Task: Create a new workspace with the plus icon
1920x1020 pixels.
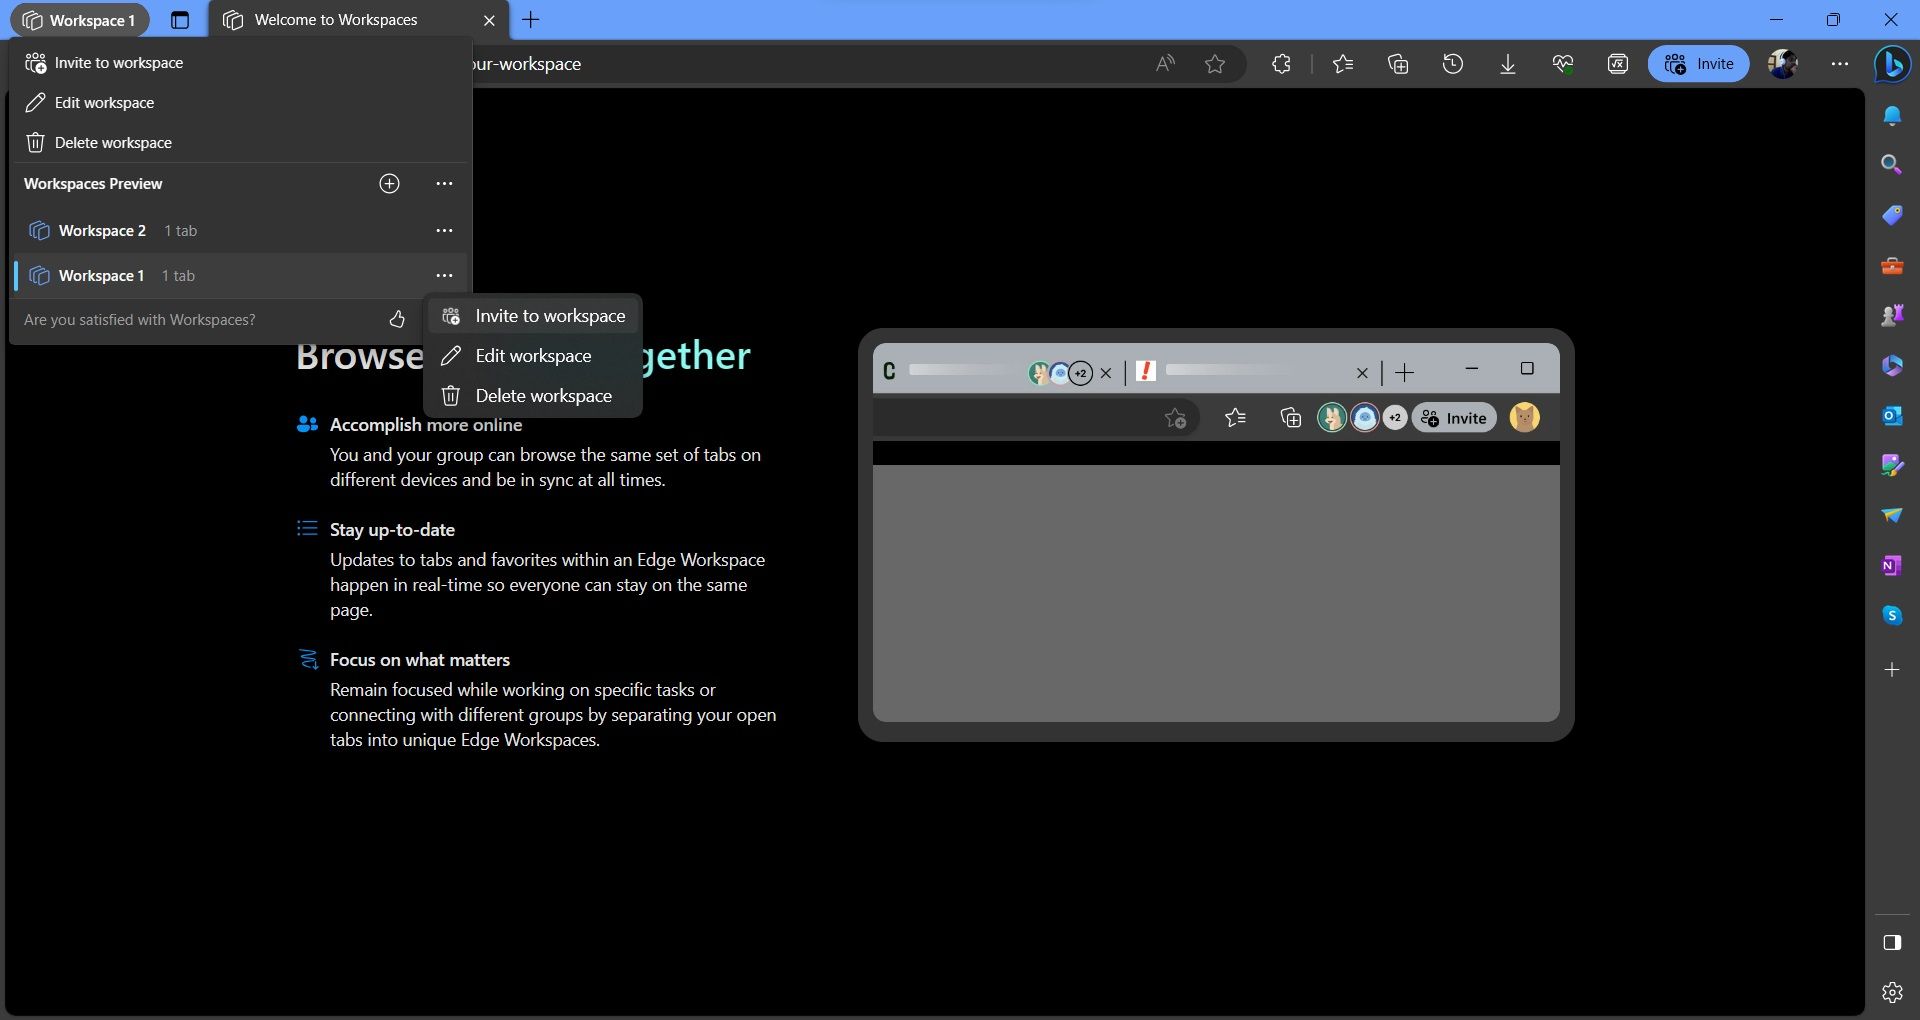Action: point(389,183)
